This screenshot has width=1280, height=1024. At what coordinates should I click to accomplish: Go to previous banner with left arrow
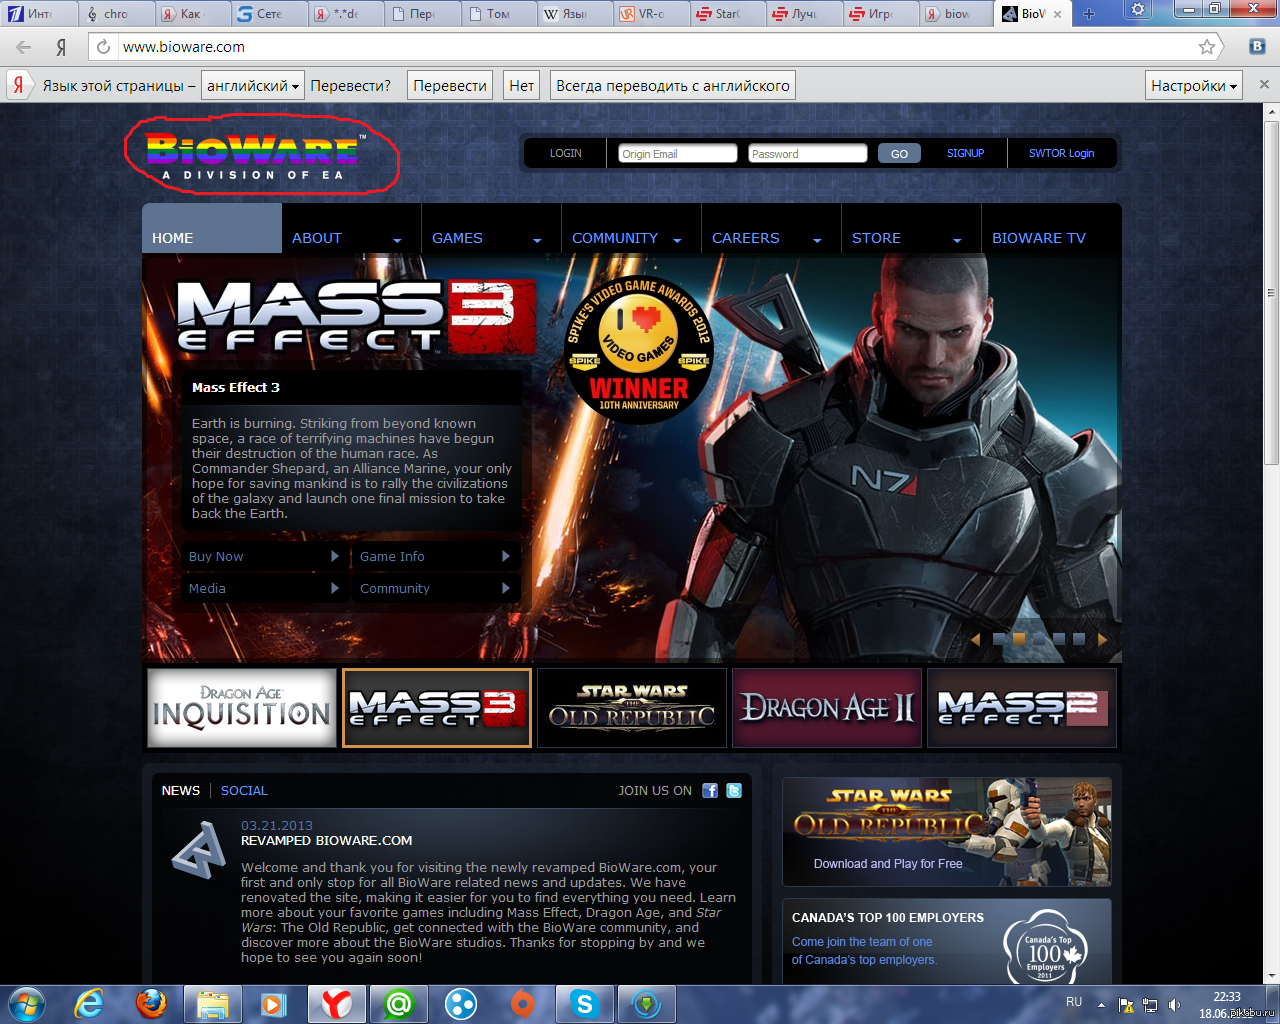[x=975, y=639]
